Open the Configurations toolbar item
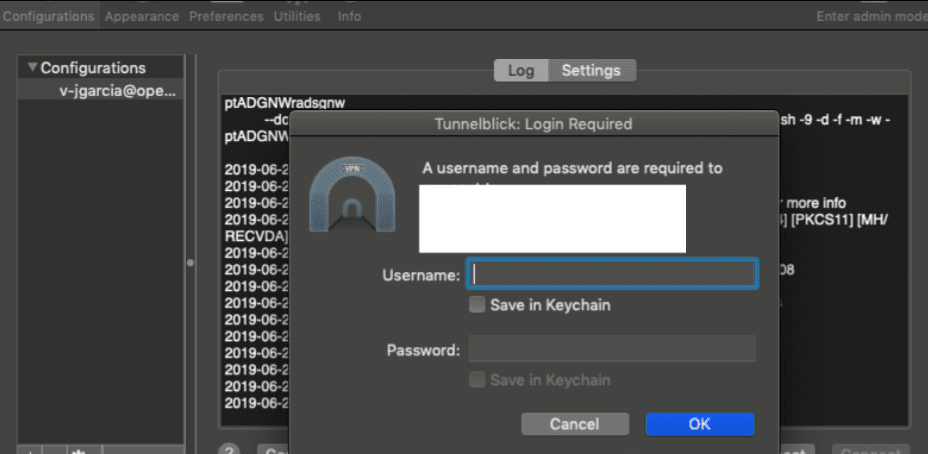Viewport: 928px width, 454px height. pyautogui.click(x=49, y=16)
